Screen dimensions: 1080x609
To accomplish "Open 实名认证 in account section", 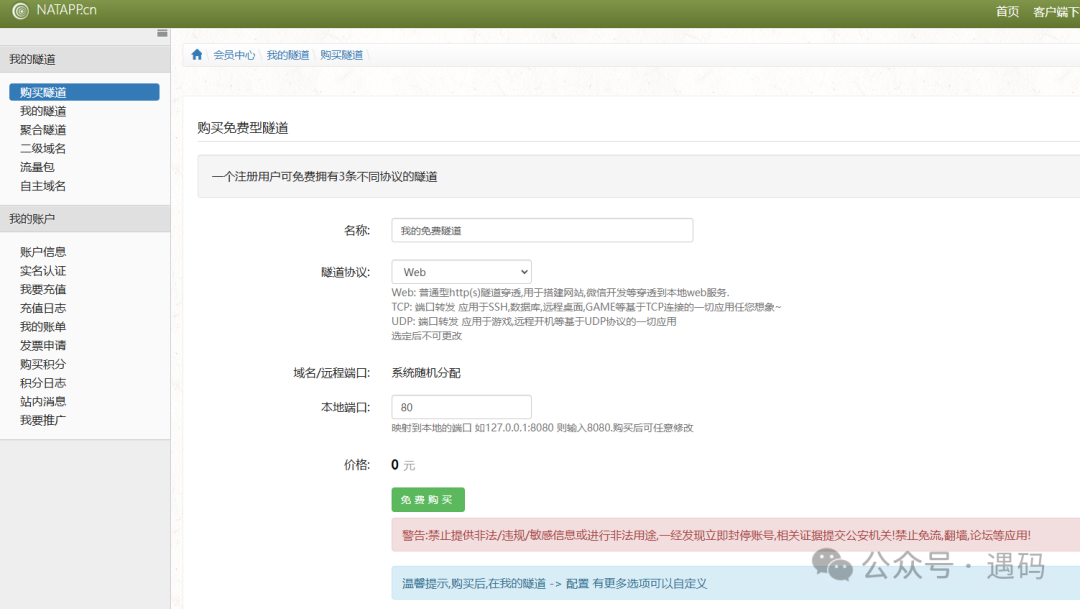I will (43, 271).
